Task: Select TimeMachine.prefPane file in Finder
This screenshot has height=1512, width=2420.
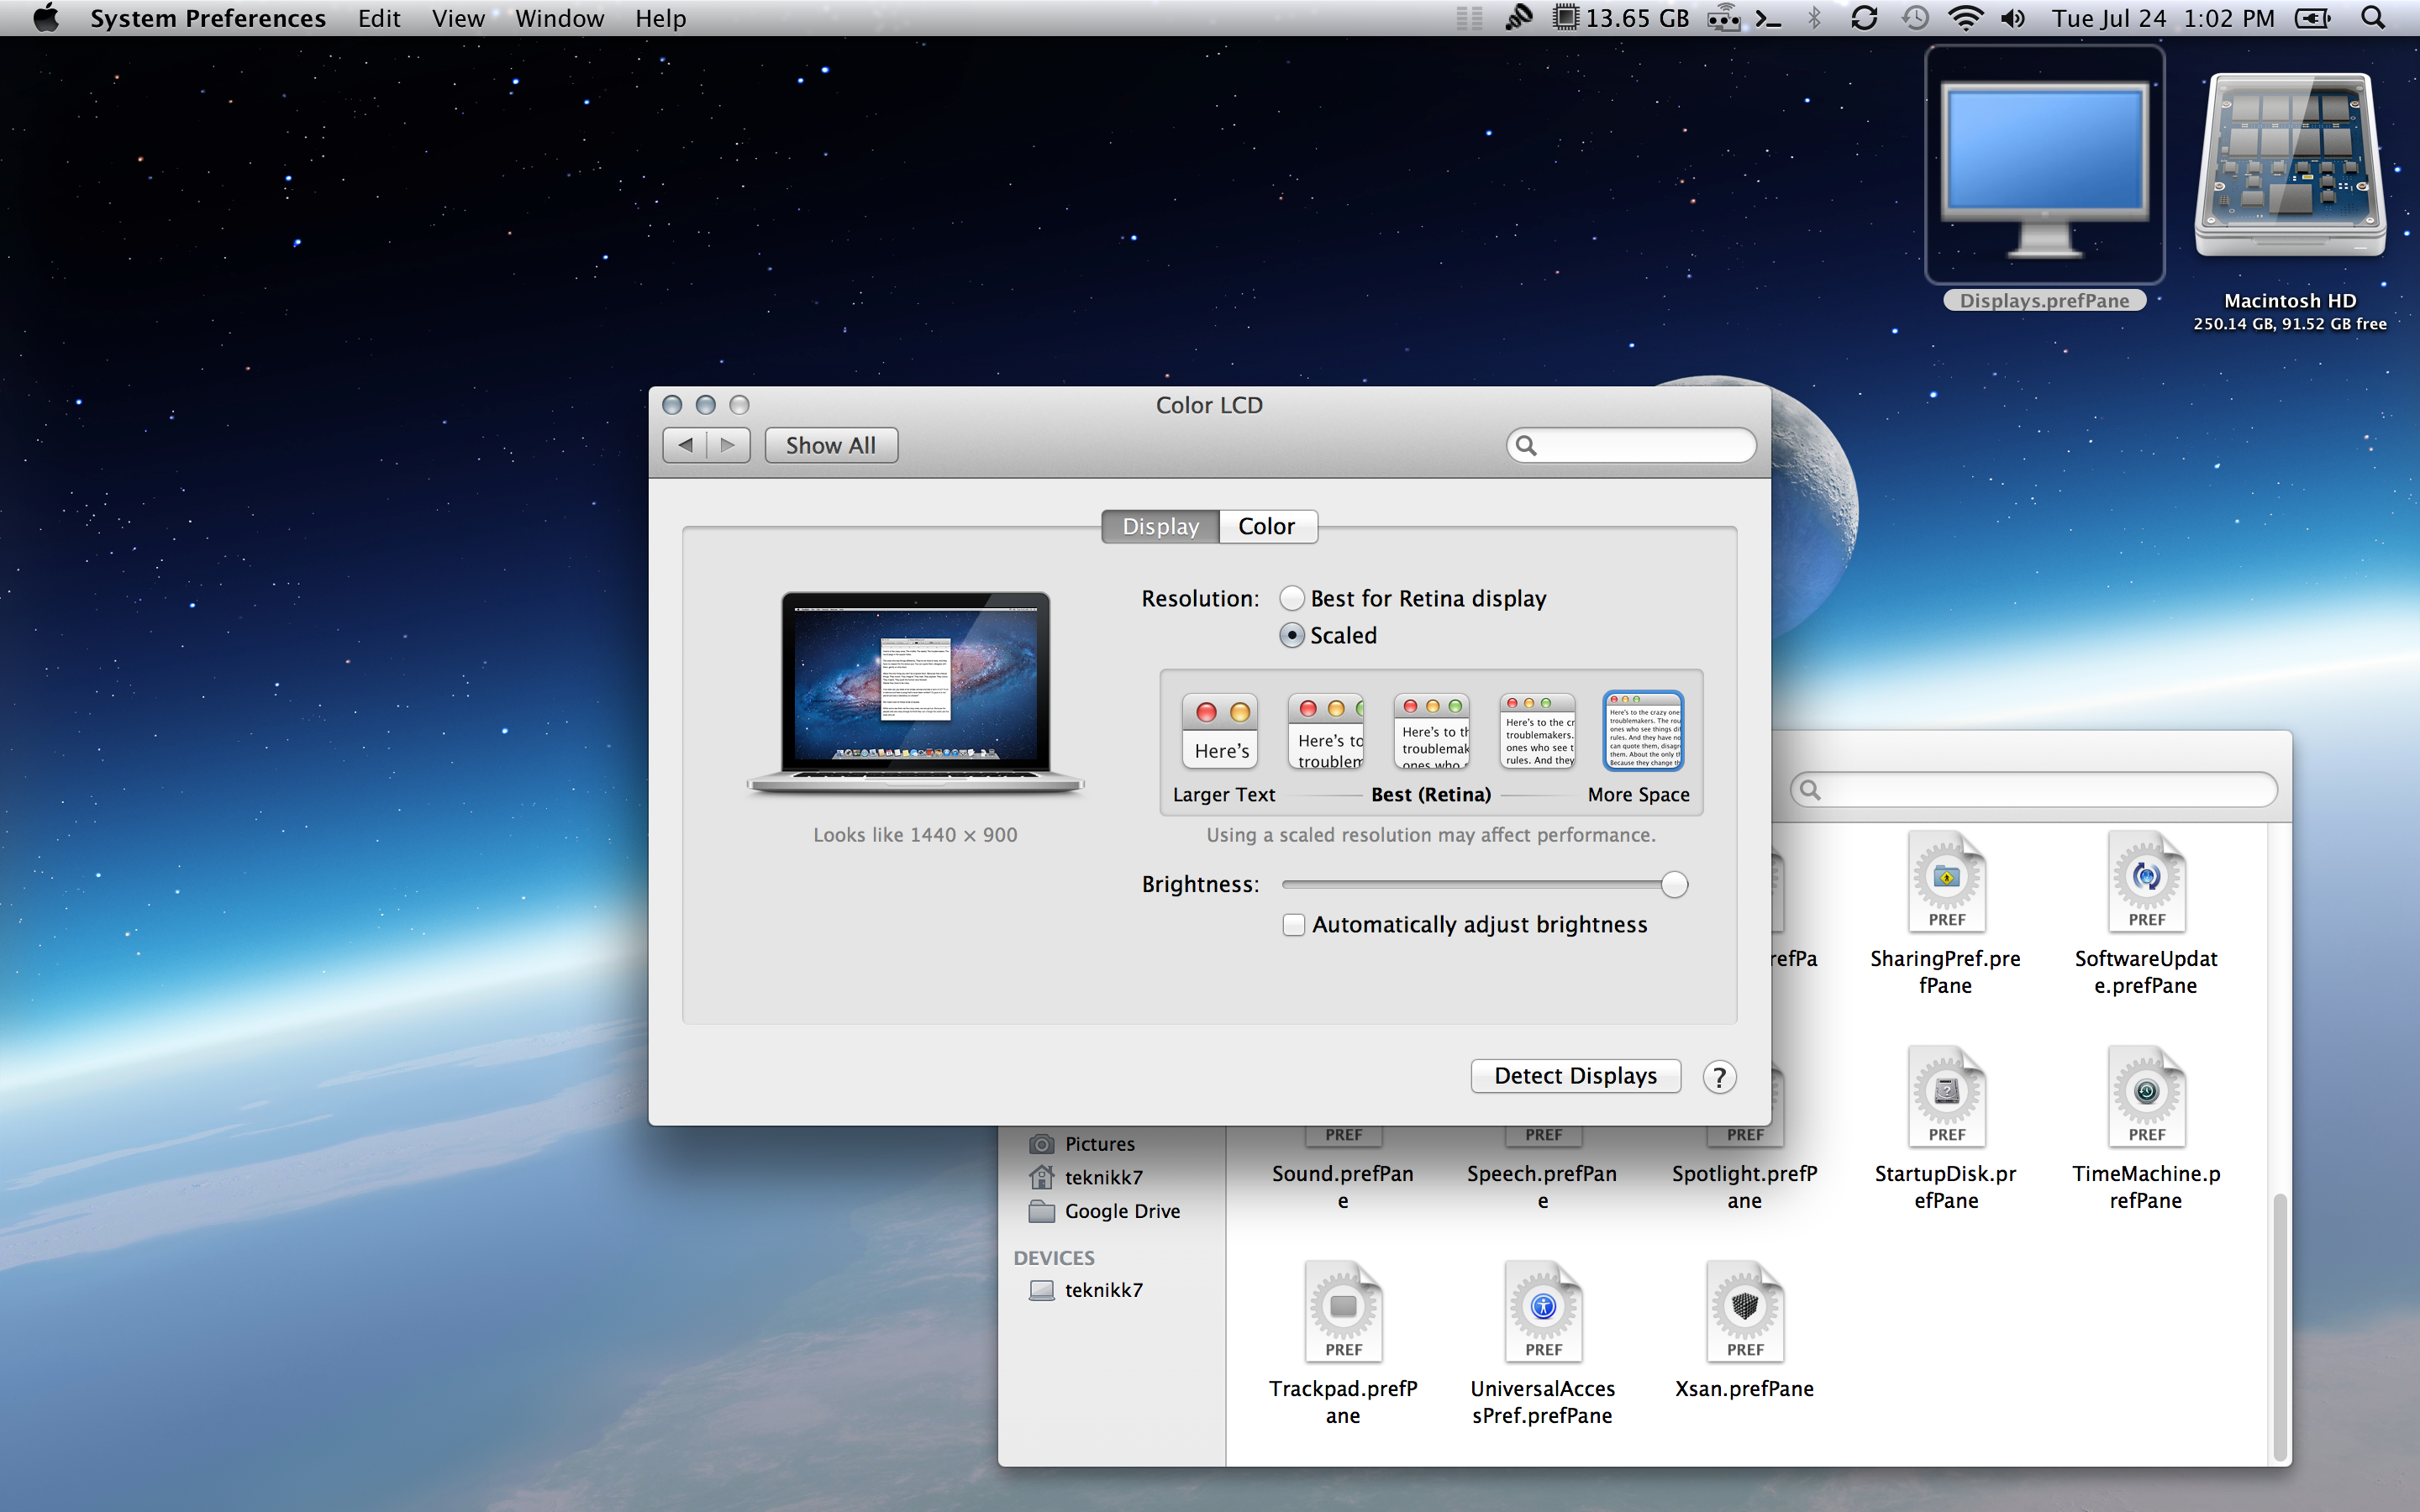Action: pos(2146,1128)
